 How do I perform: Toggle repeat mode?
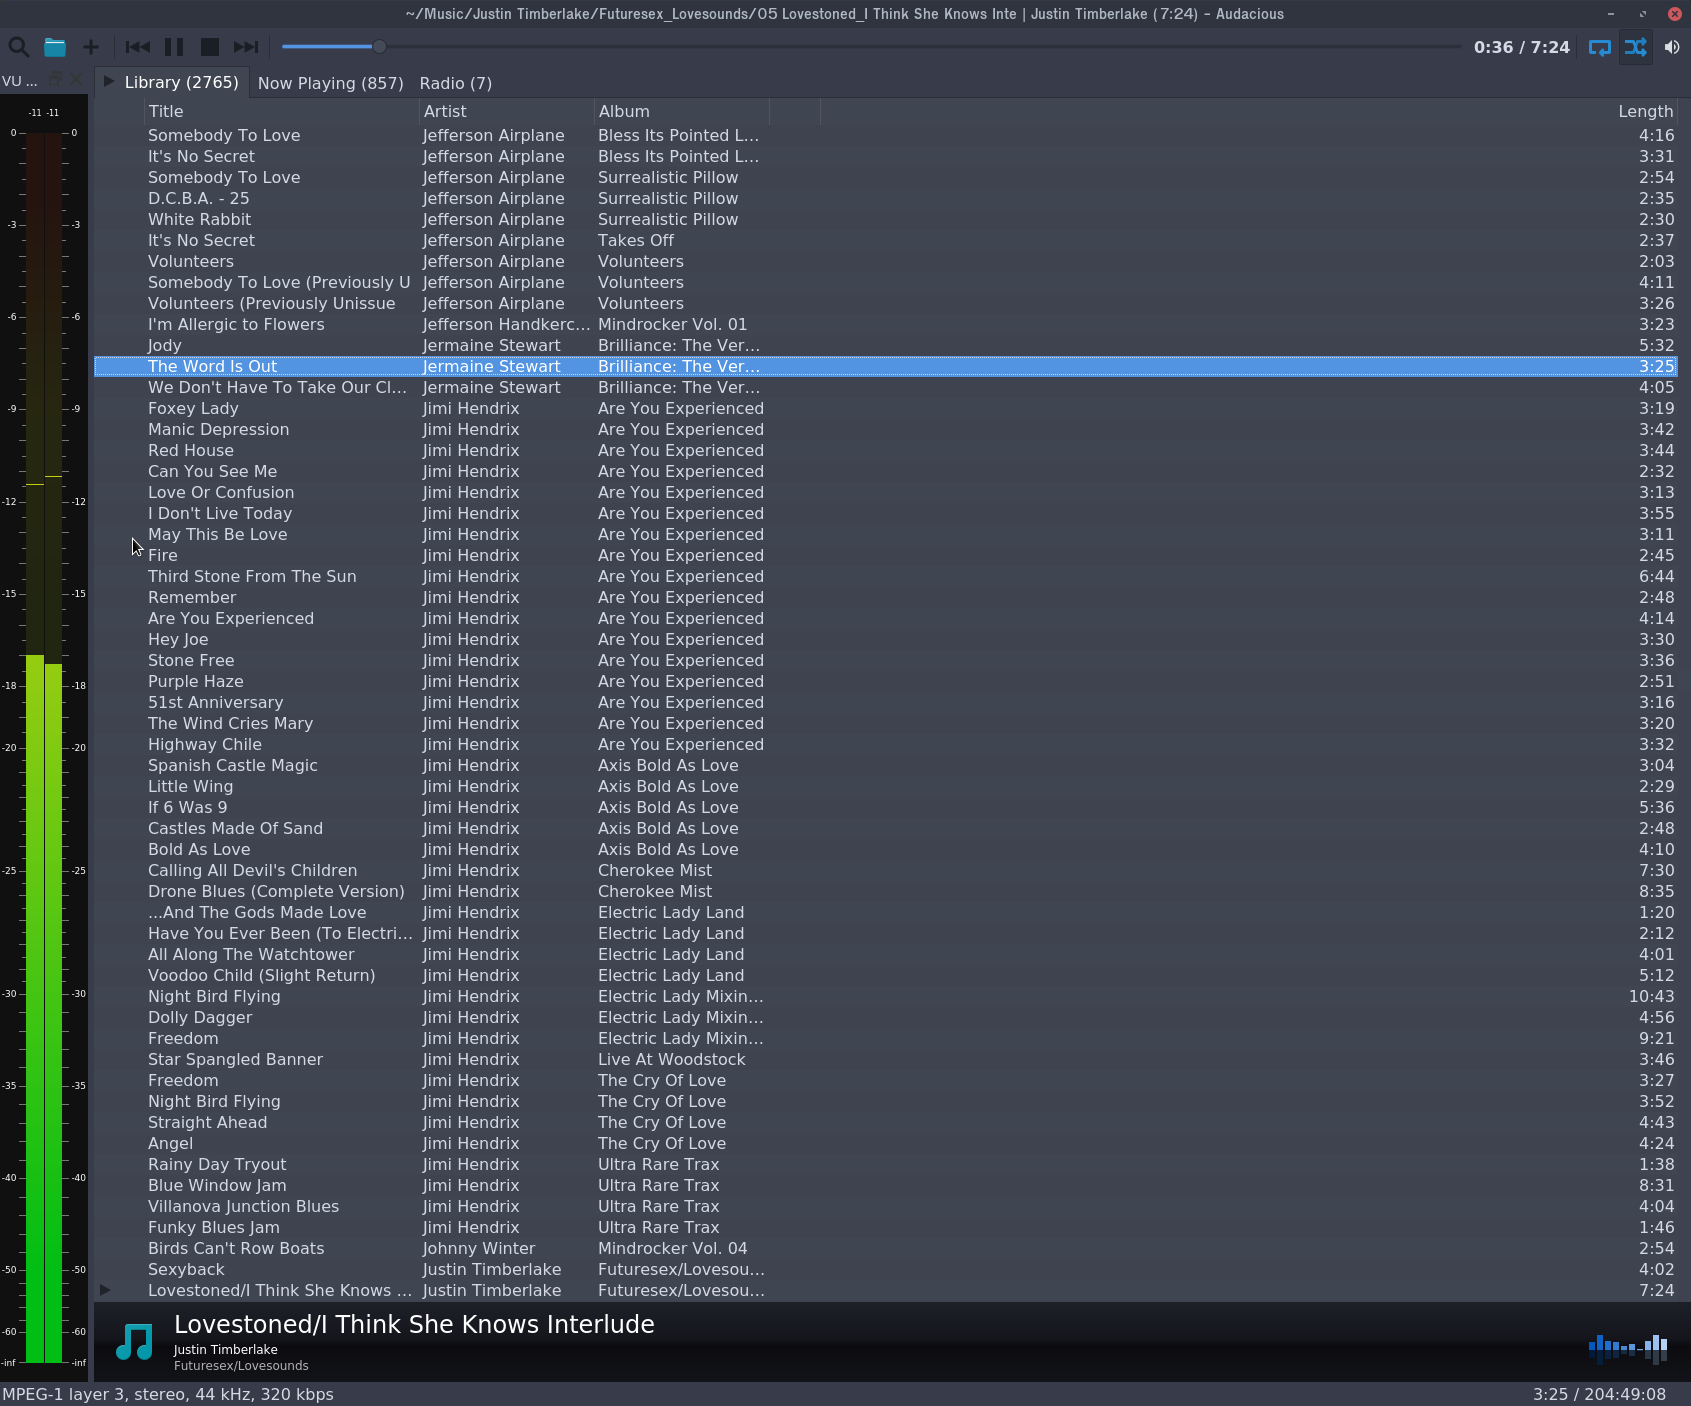(1600, 47)
